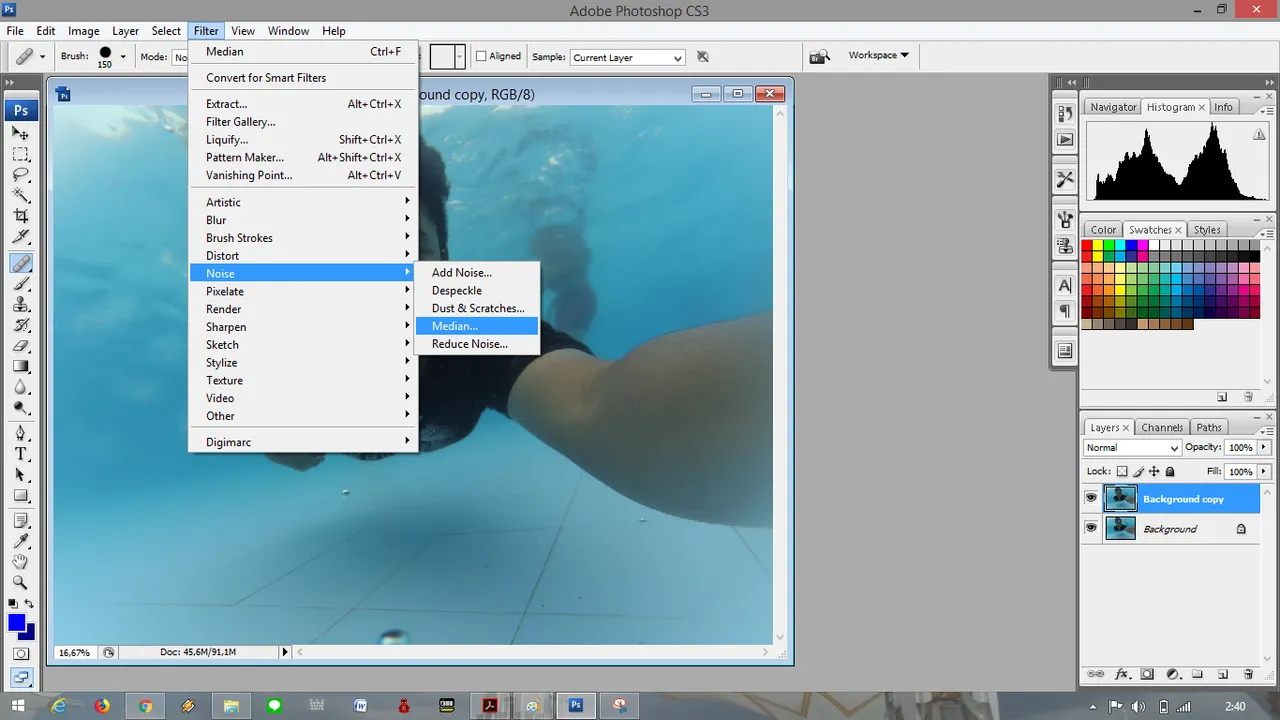Image resolution: width=1280 pixels, height=720 pixels.
Task: Hide the Background layer eye icon
Action: 1091,528
